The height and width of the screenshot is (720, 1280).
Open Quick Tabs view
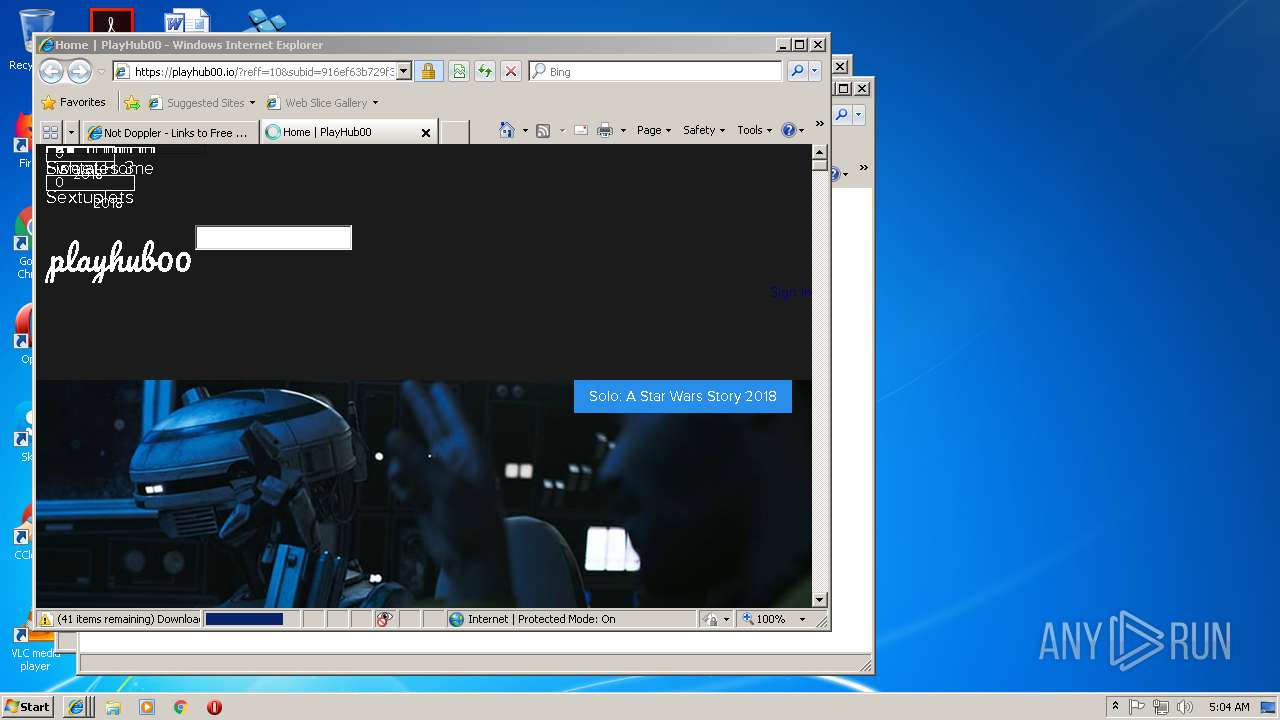click(50, 132)
